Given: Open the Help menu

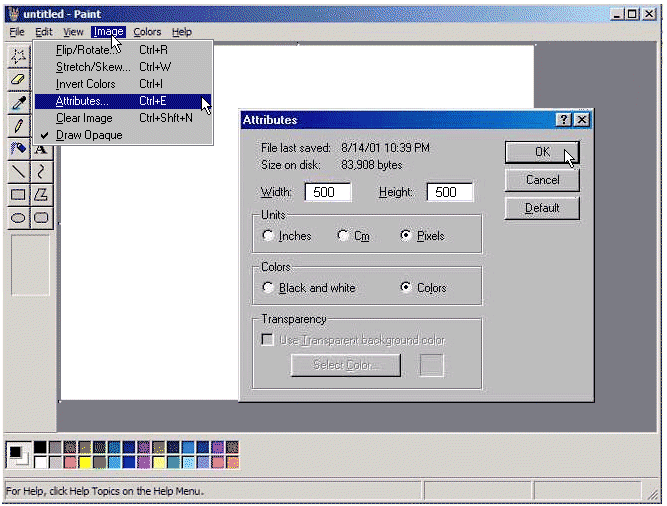Looking at the screenshot, I should (x=181, y=32).
